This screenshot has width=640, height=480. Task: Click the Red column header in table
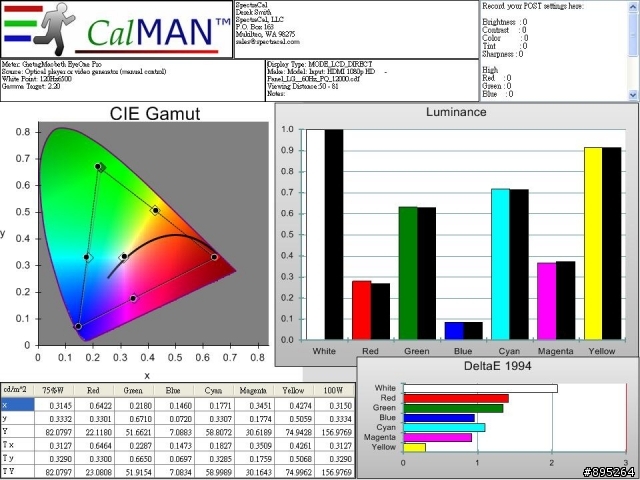(x=93, y=390)
